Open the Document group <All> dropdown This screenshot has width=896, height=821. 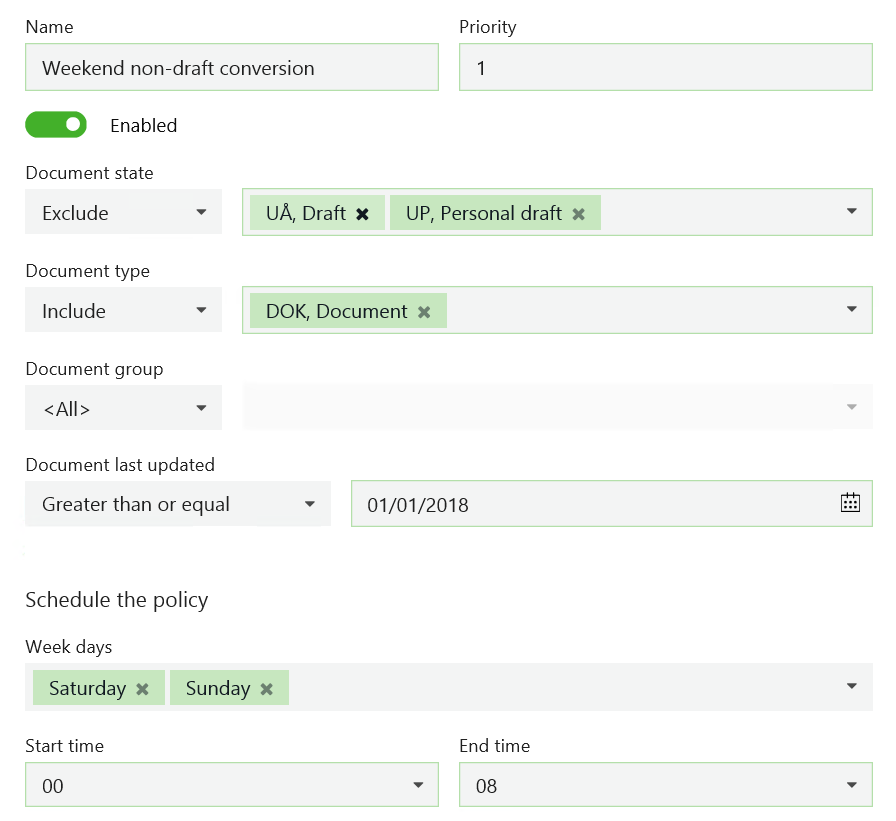coord(123,408)
